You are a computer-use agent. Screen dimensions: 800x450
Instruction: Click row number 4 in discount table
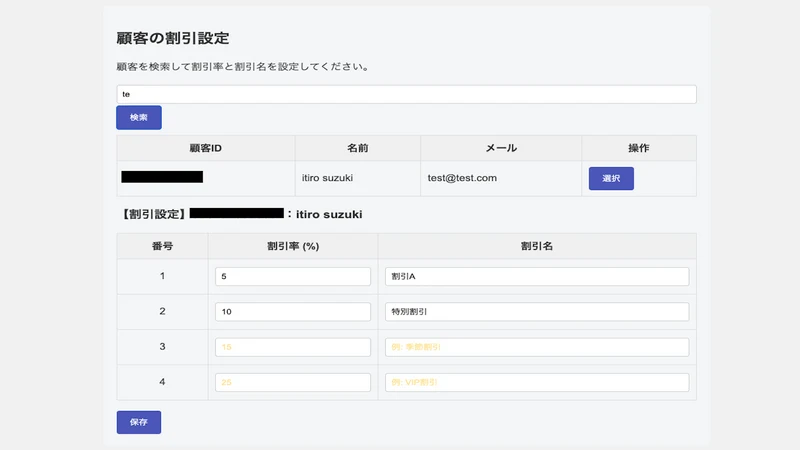coord(162,382)
